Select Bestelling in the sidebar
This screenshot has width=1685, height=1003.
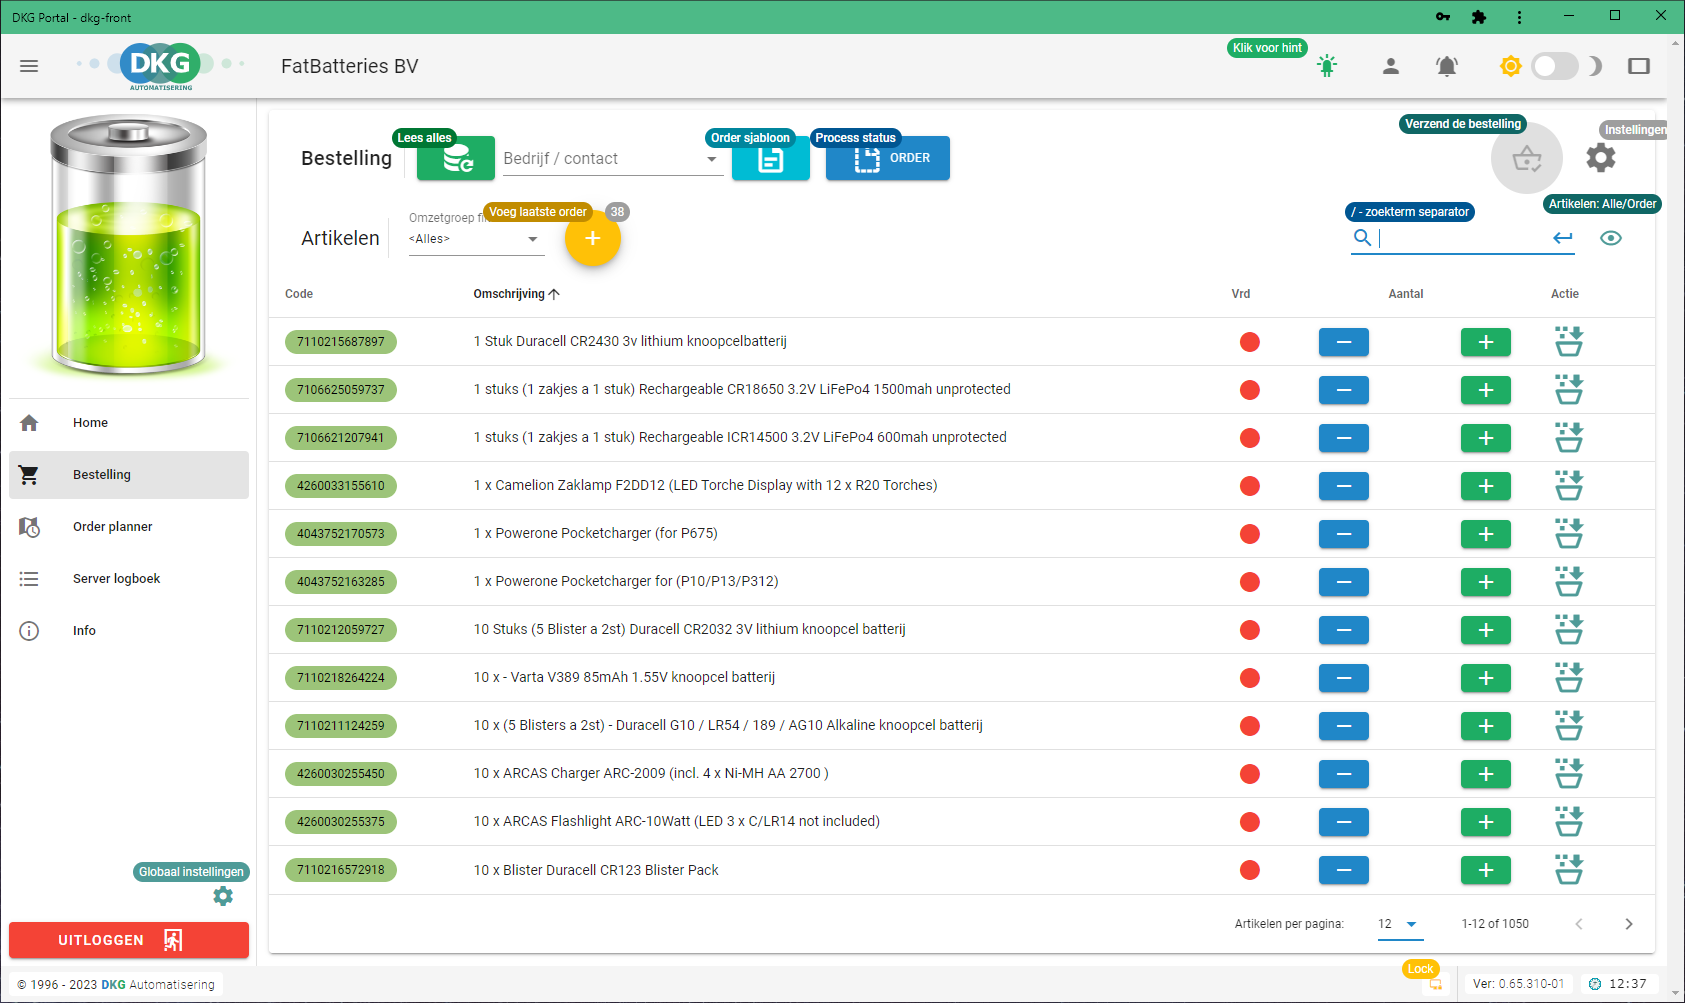[129, 475]
